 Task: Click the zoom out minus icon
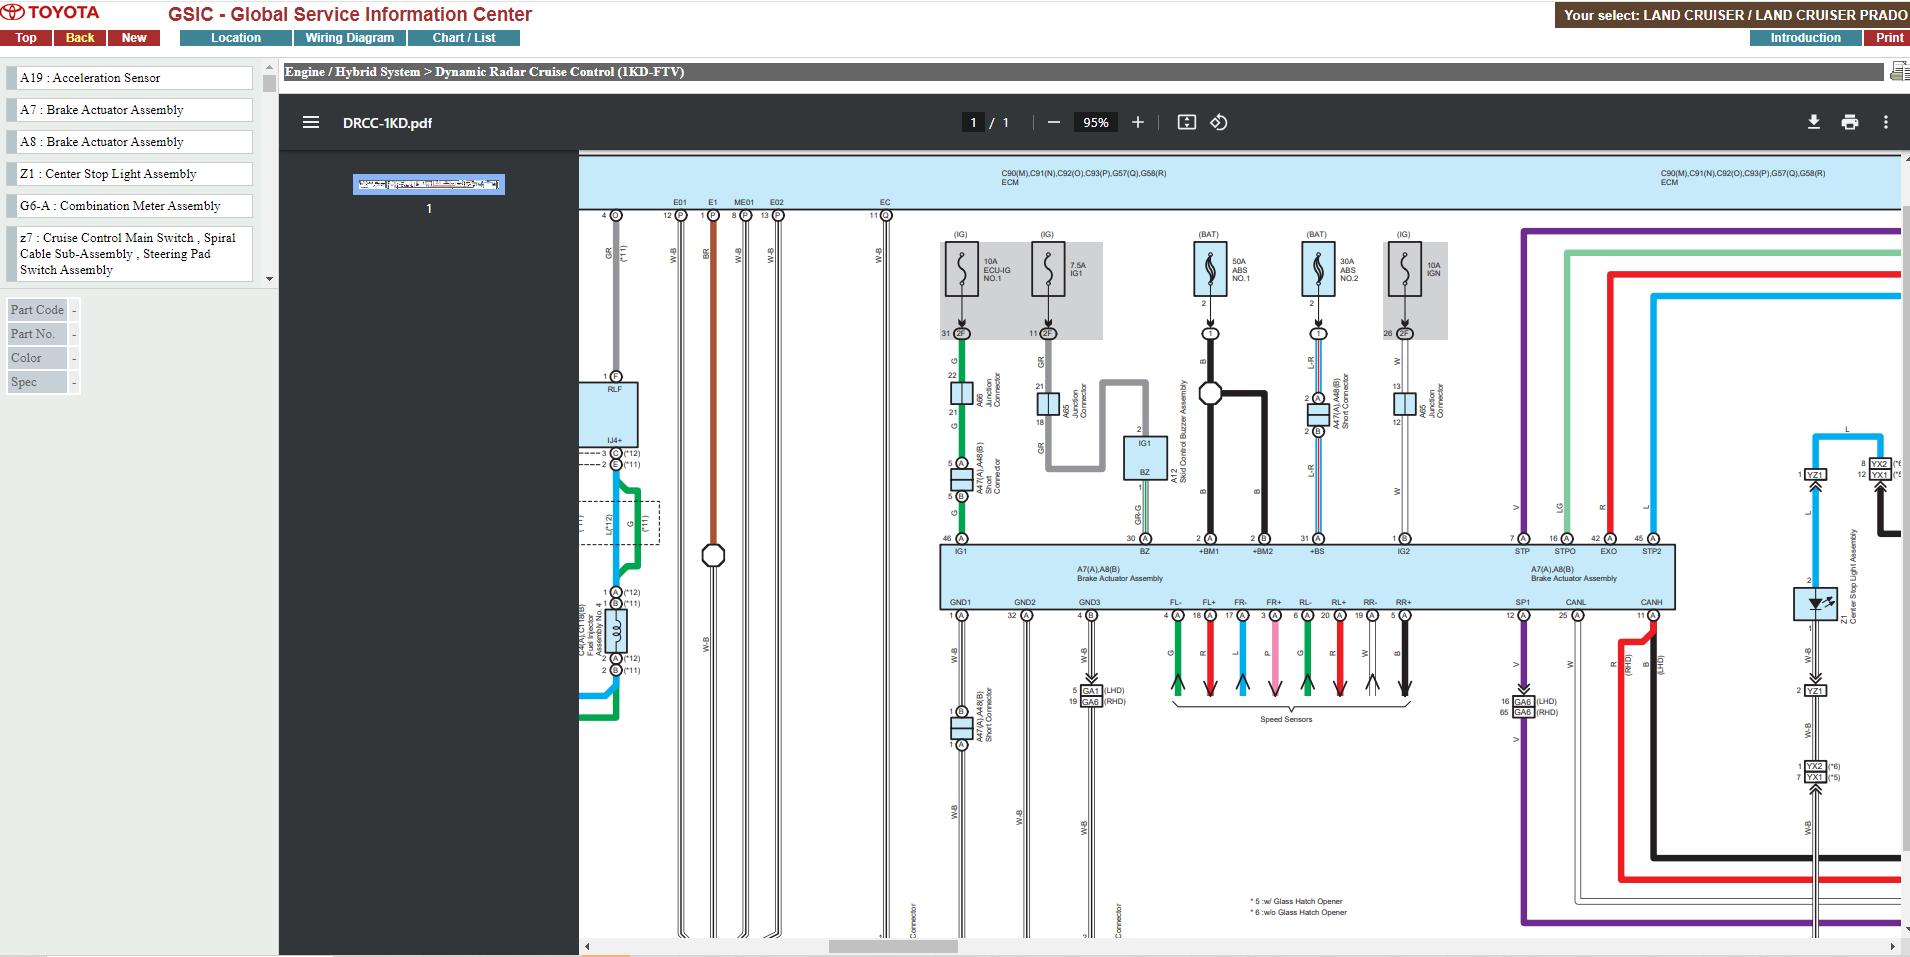coord(1053,122)
